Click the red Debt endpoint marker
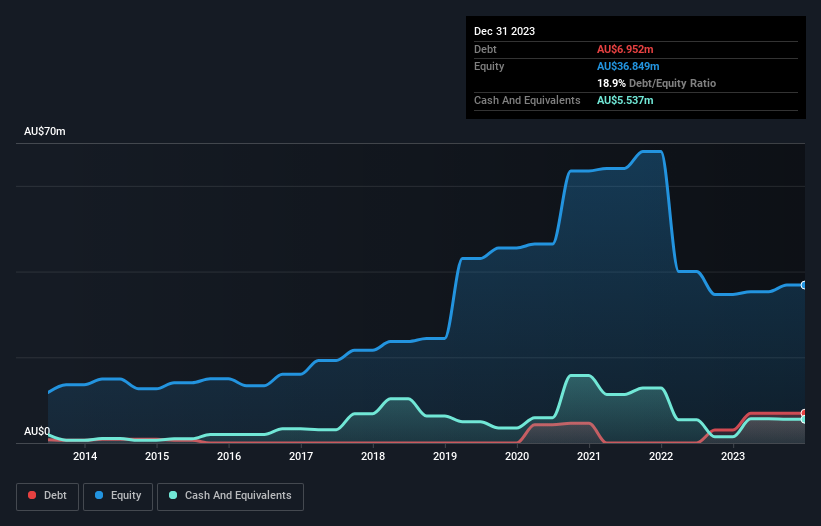The height and width of the screenshot is (526, 821). (804, 413)
